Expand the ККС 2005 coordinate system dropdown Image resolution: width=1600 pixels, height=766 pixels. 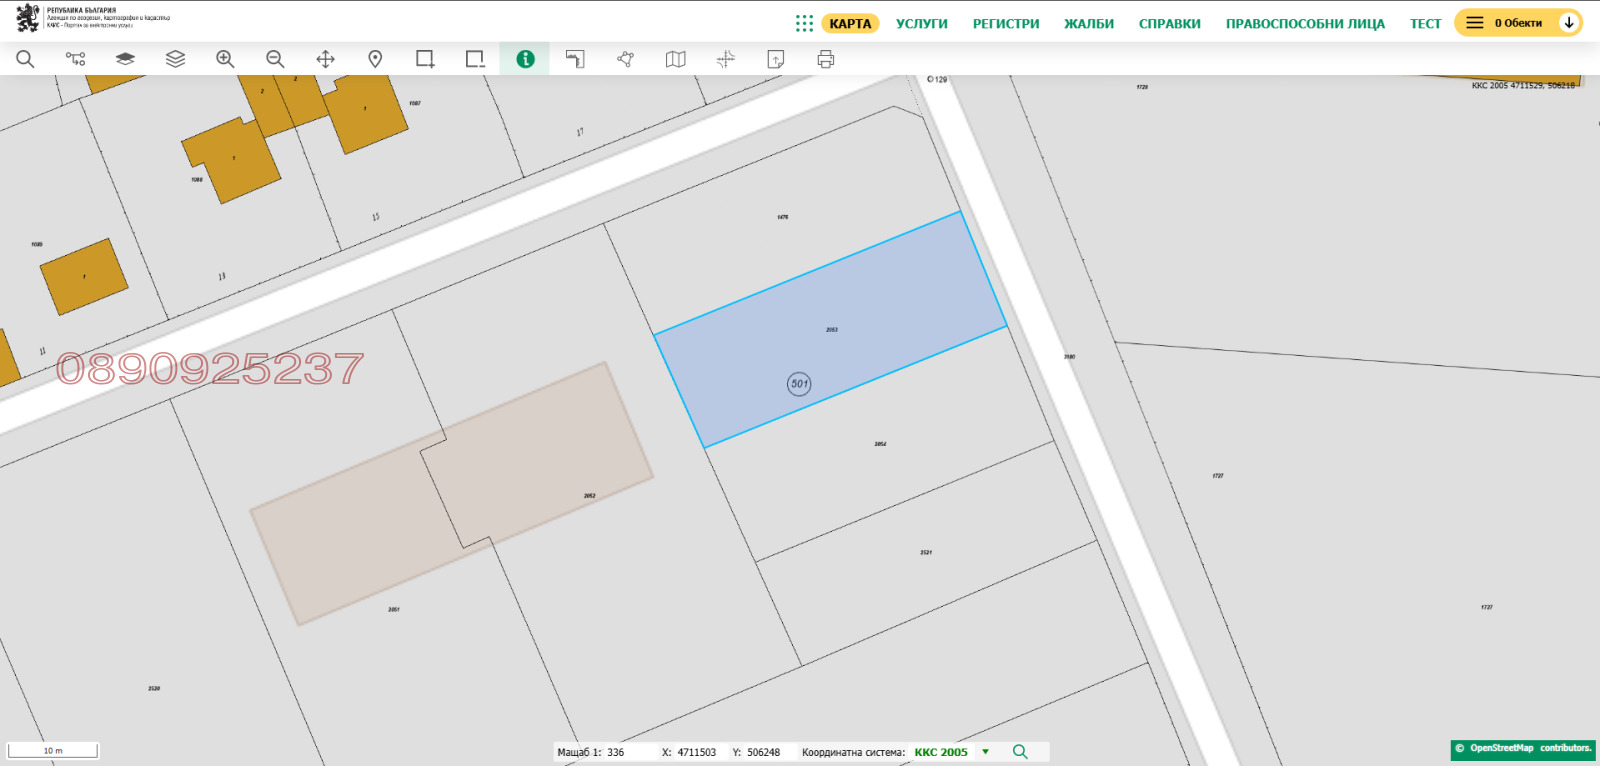(985, 751)
